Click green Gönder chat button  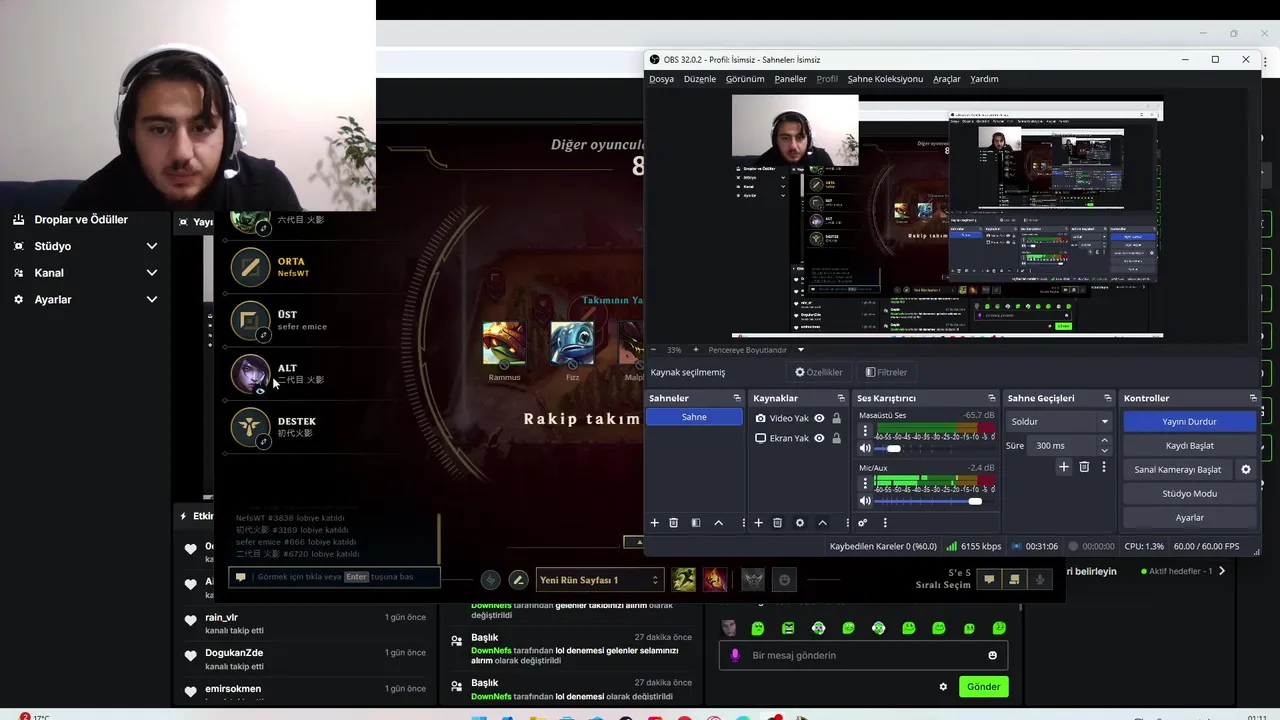(983, 687)
